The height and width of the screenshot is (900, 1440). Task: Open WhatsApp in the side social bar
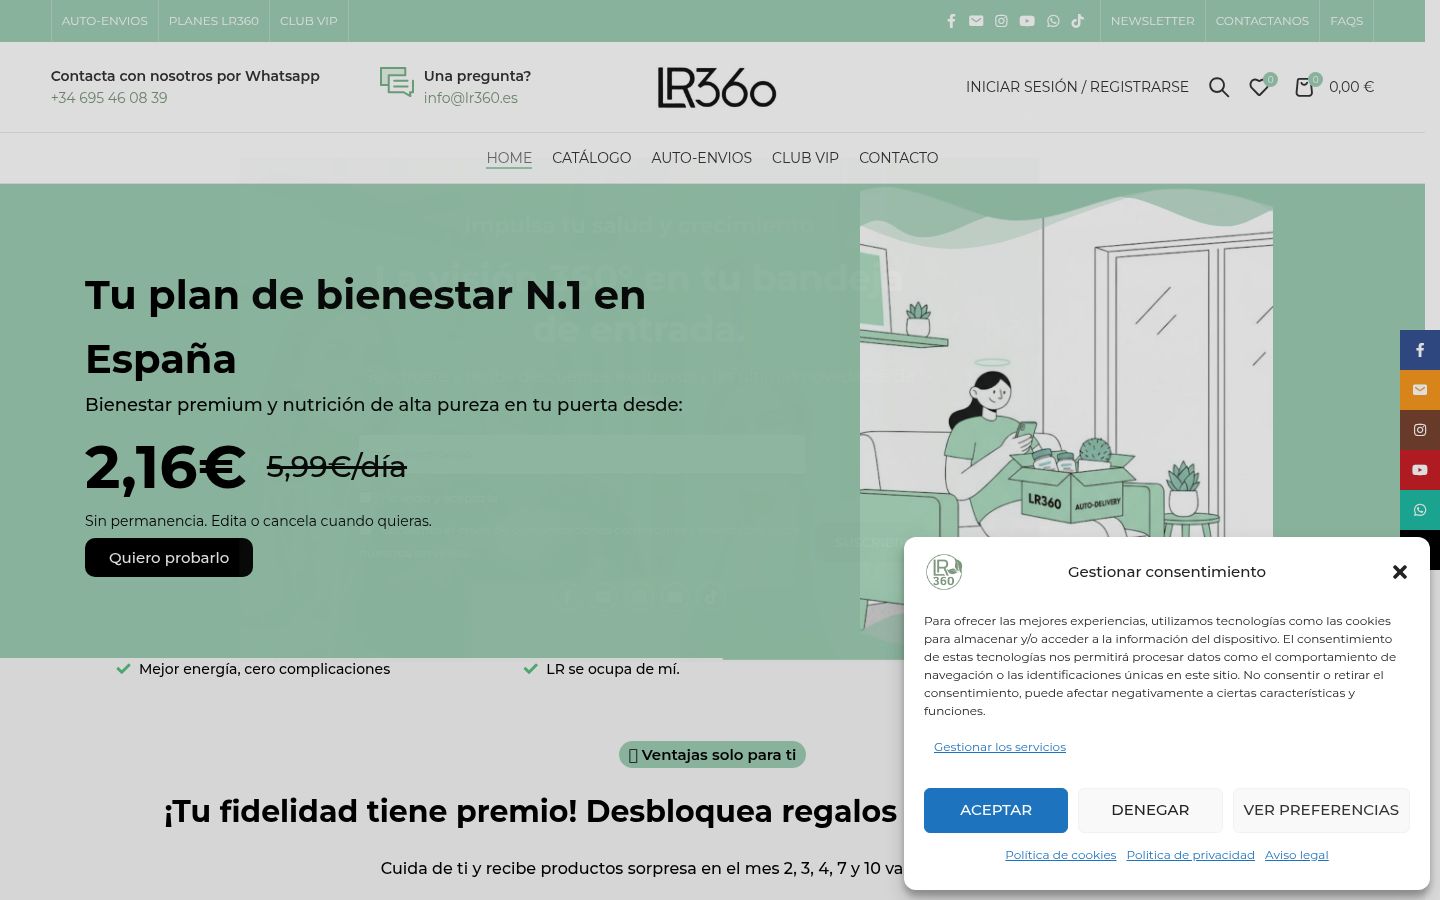(1420, 510)
